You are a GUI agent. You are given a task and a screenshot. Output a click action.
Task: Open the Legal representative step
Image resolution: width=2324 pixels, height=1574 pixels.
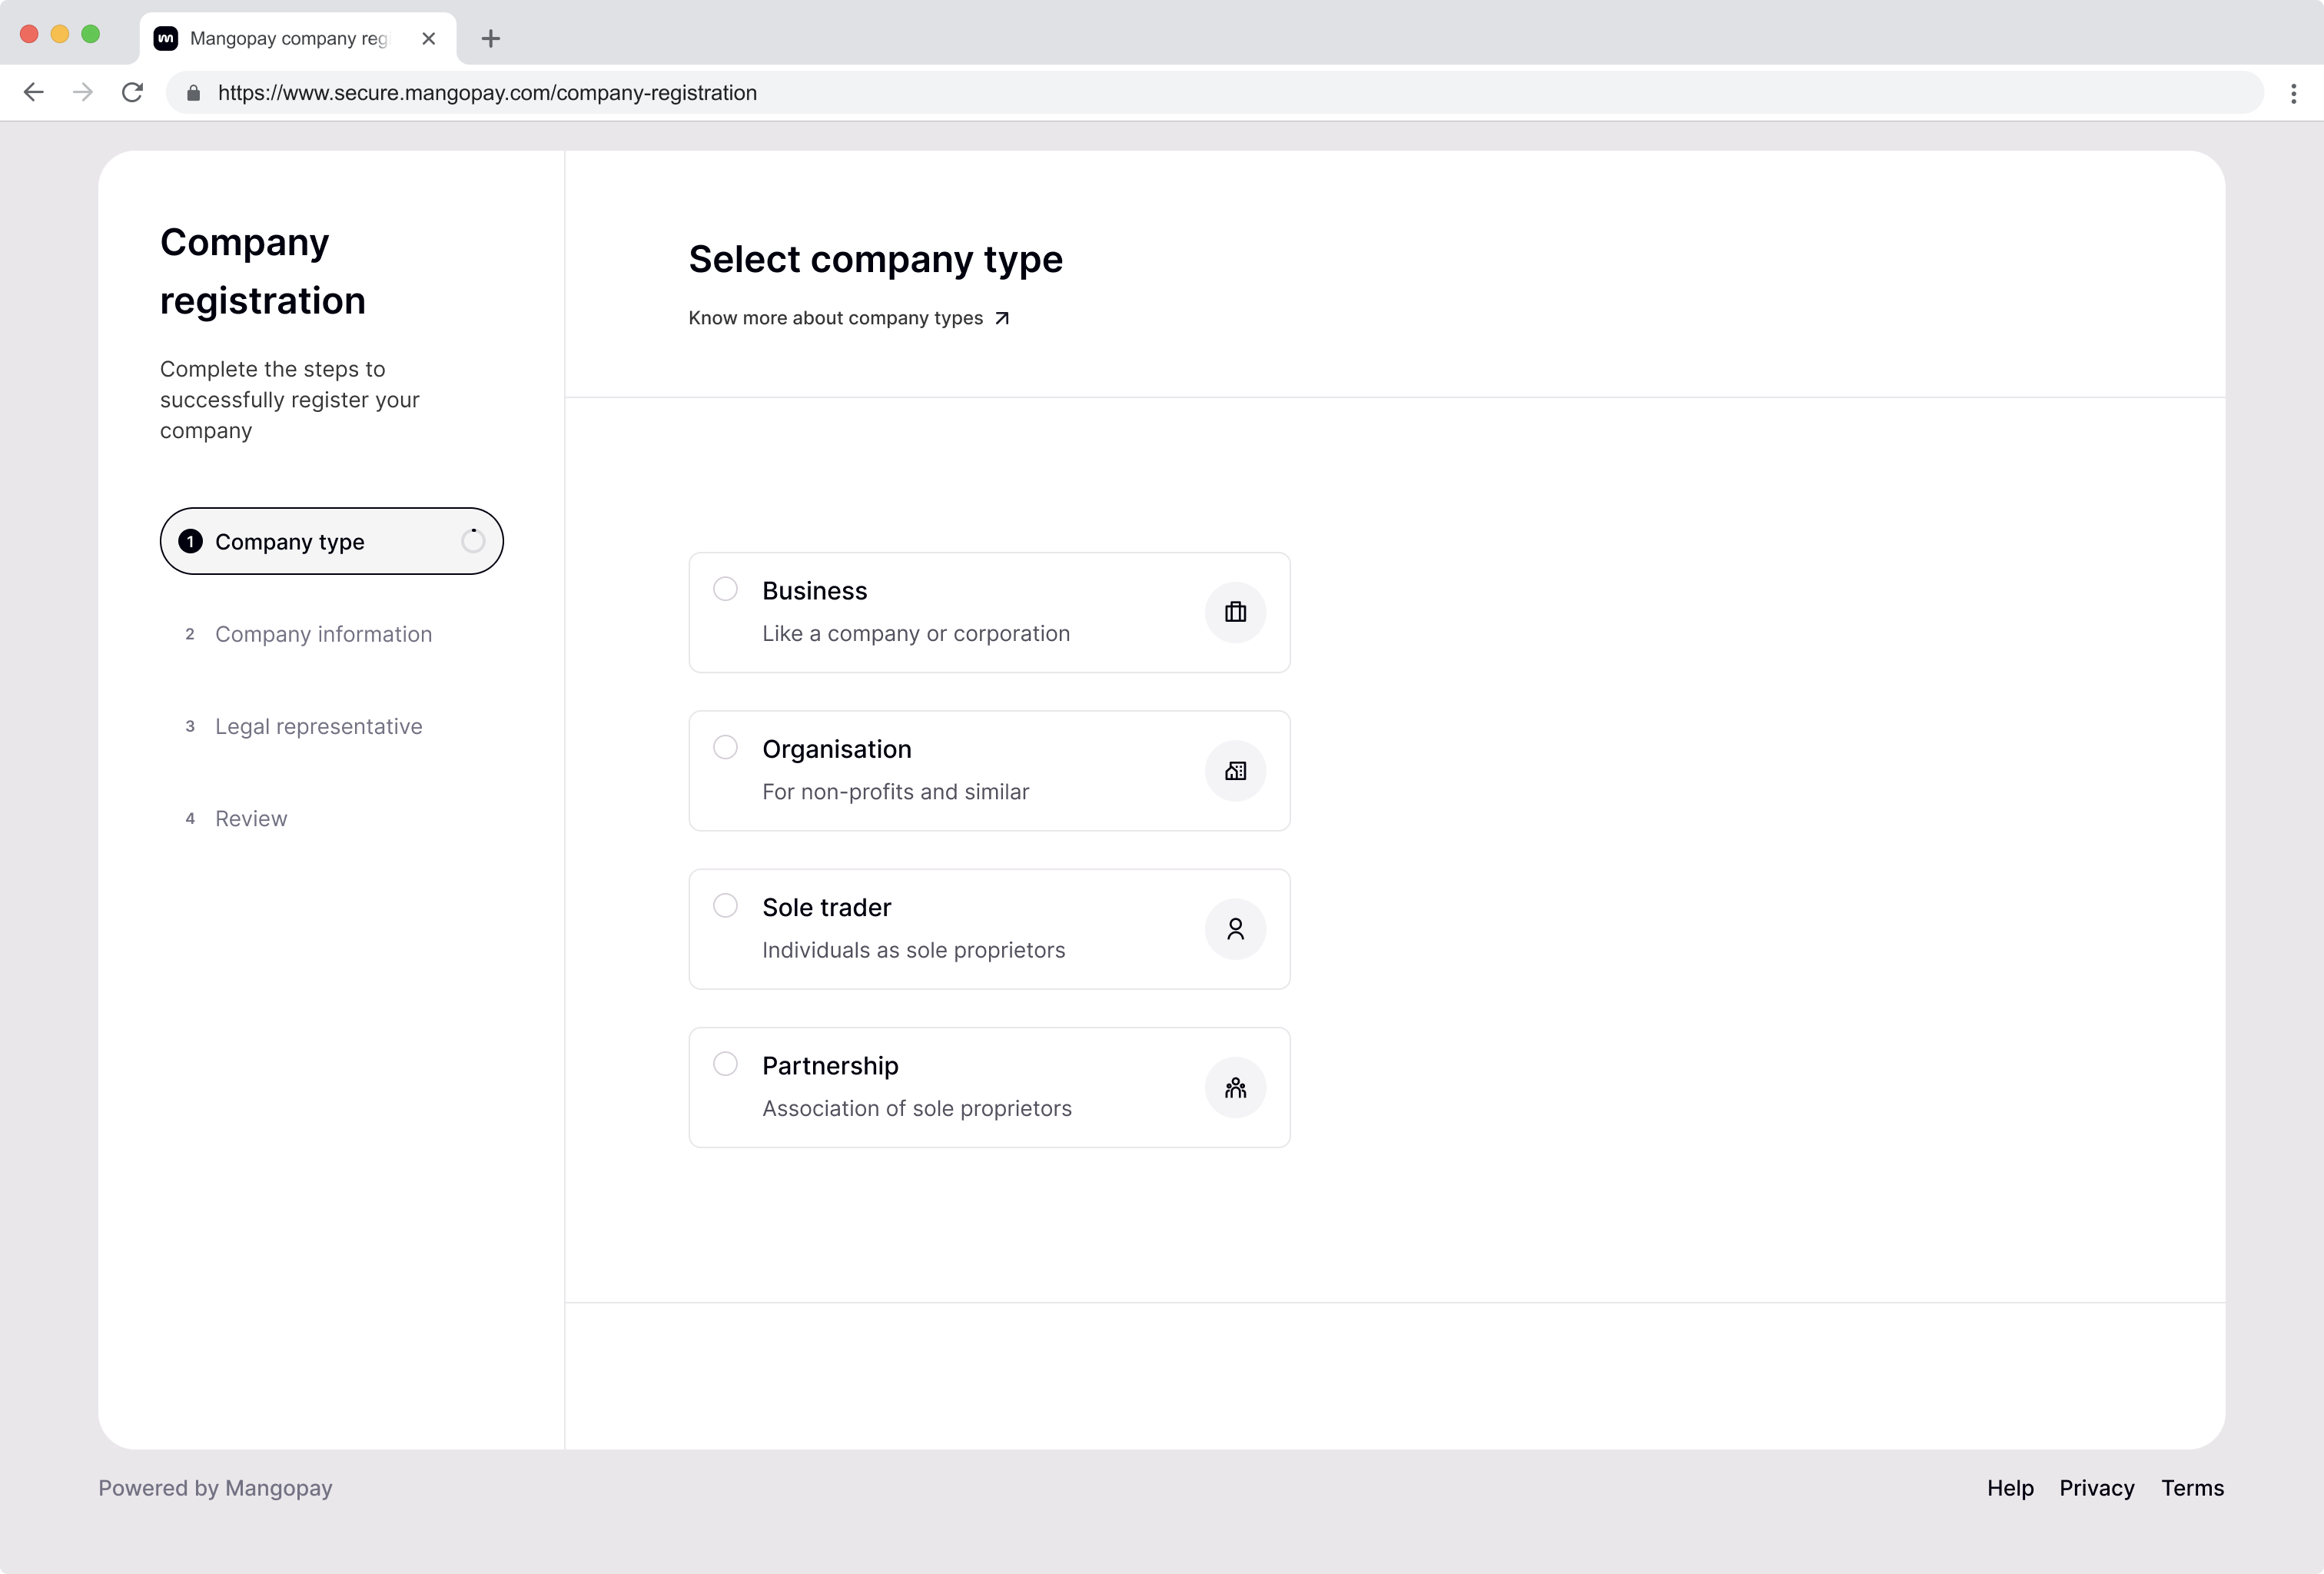[x=318, y=726]
